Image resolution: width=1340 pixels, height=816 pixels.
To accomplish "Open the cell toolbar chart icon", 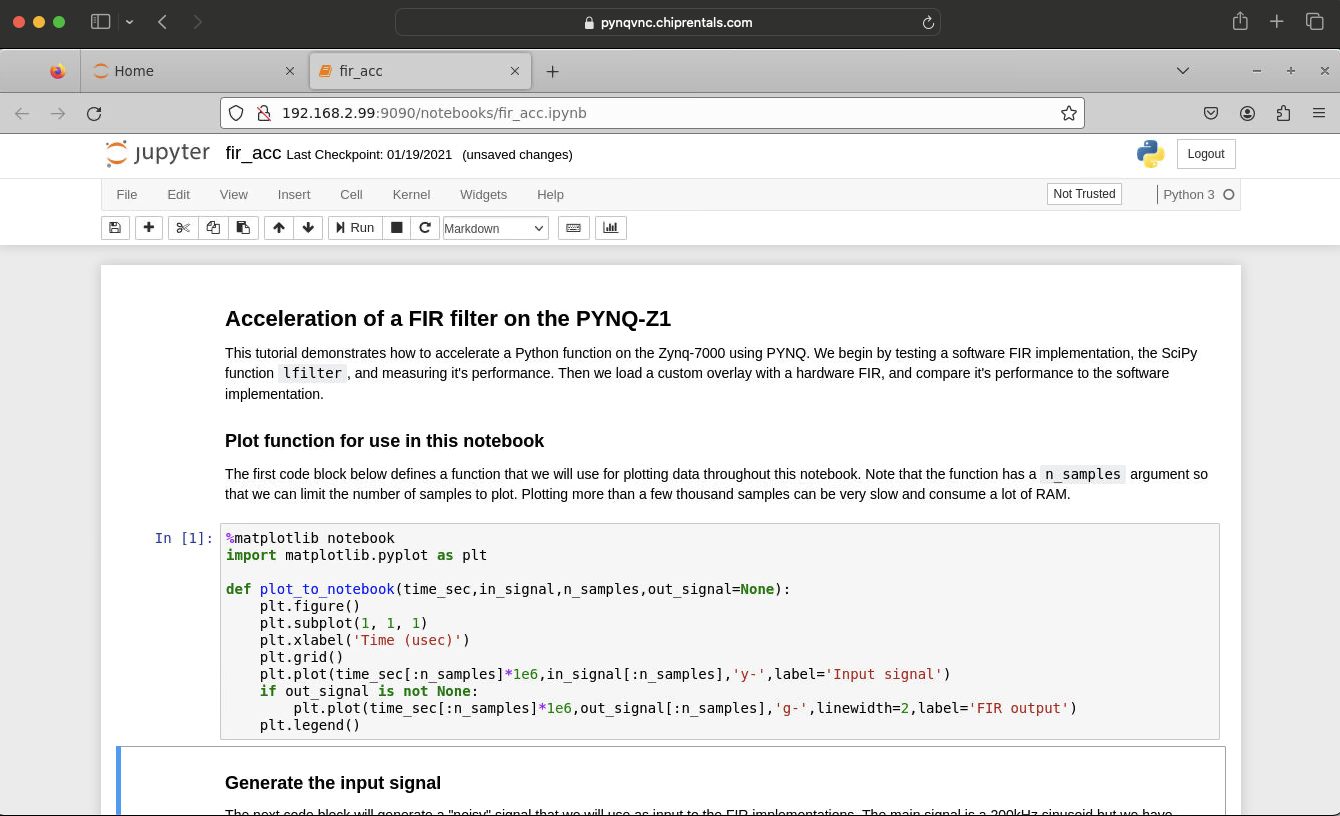I will tap(610, 228).
